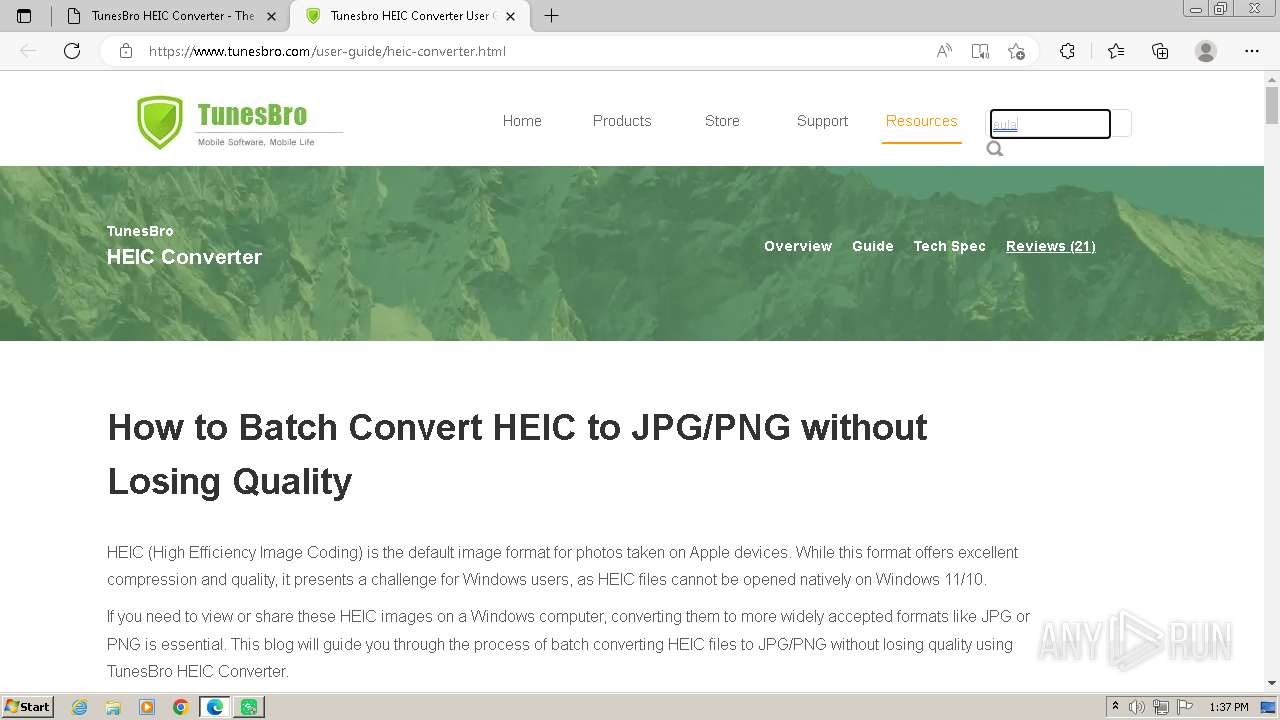Open the Reviews (21) link
Screen dimensions: 1280x720
(1051, 246)
